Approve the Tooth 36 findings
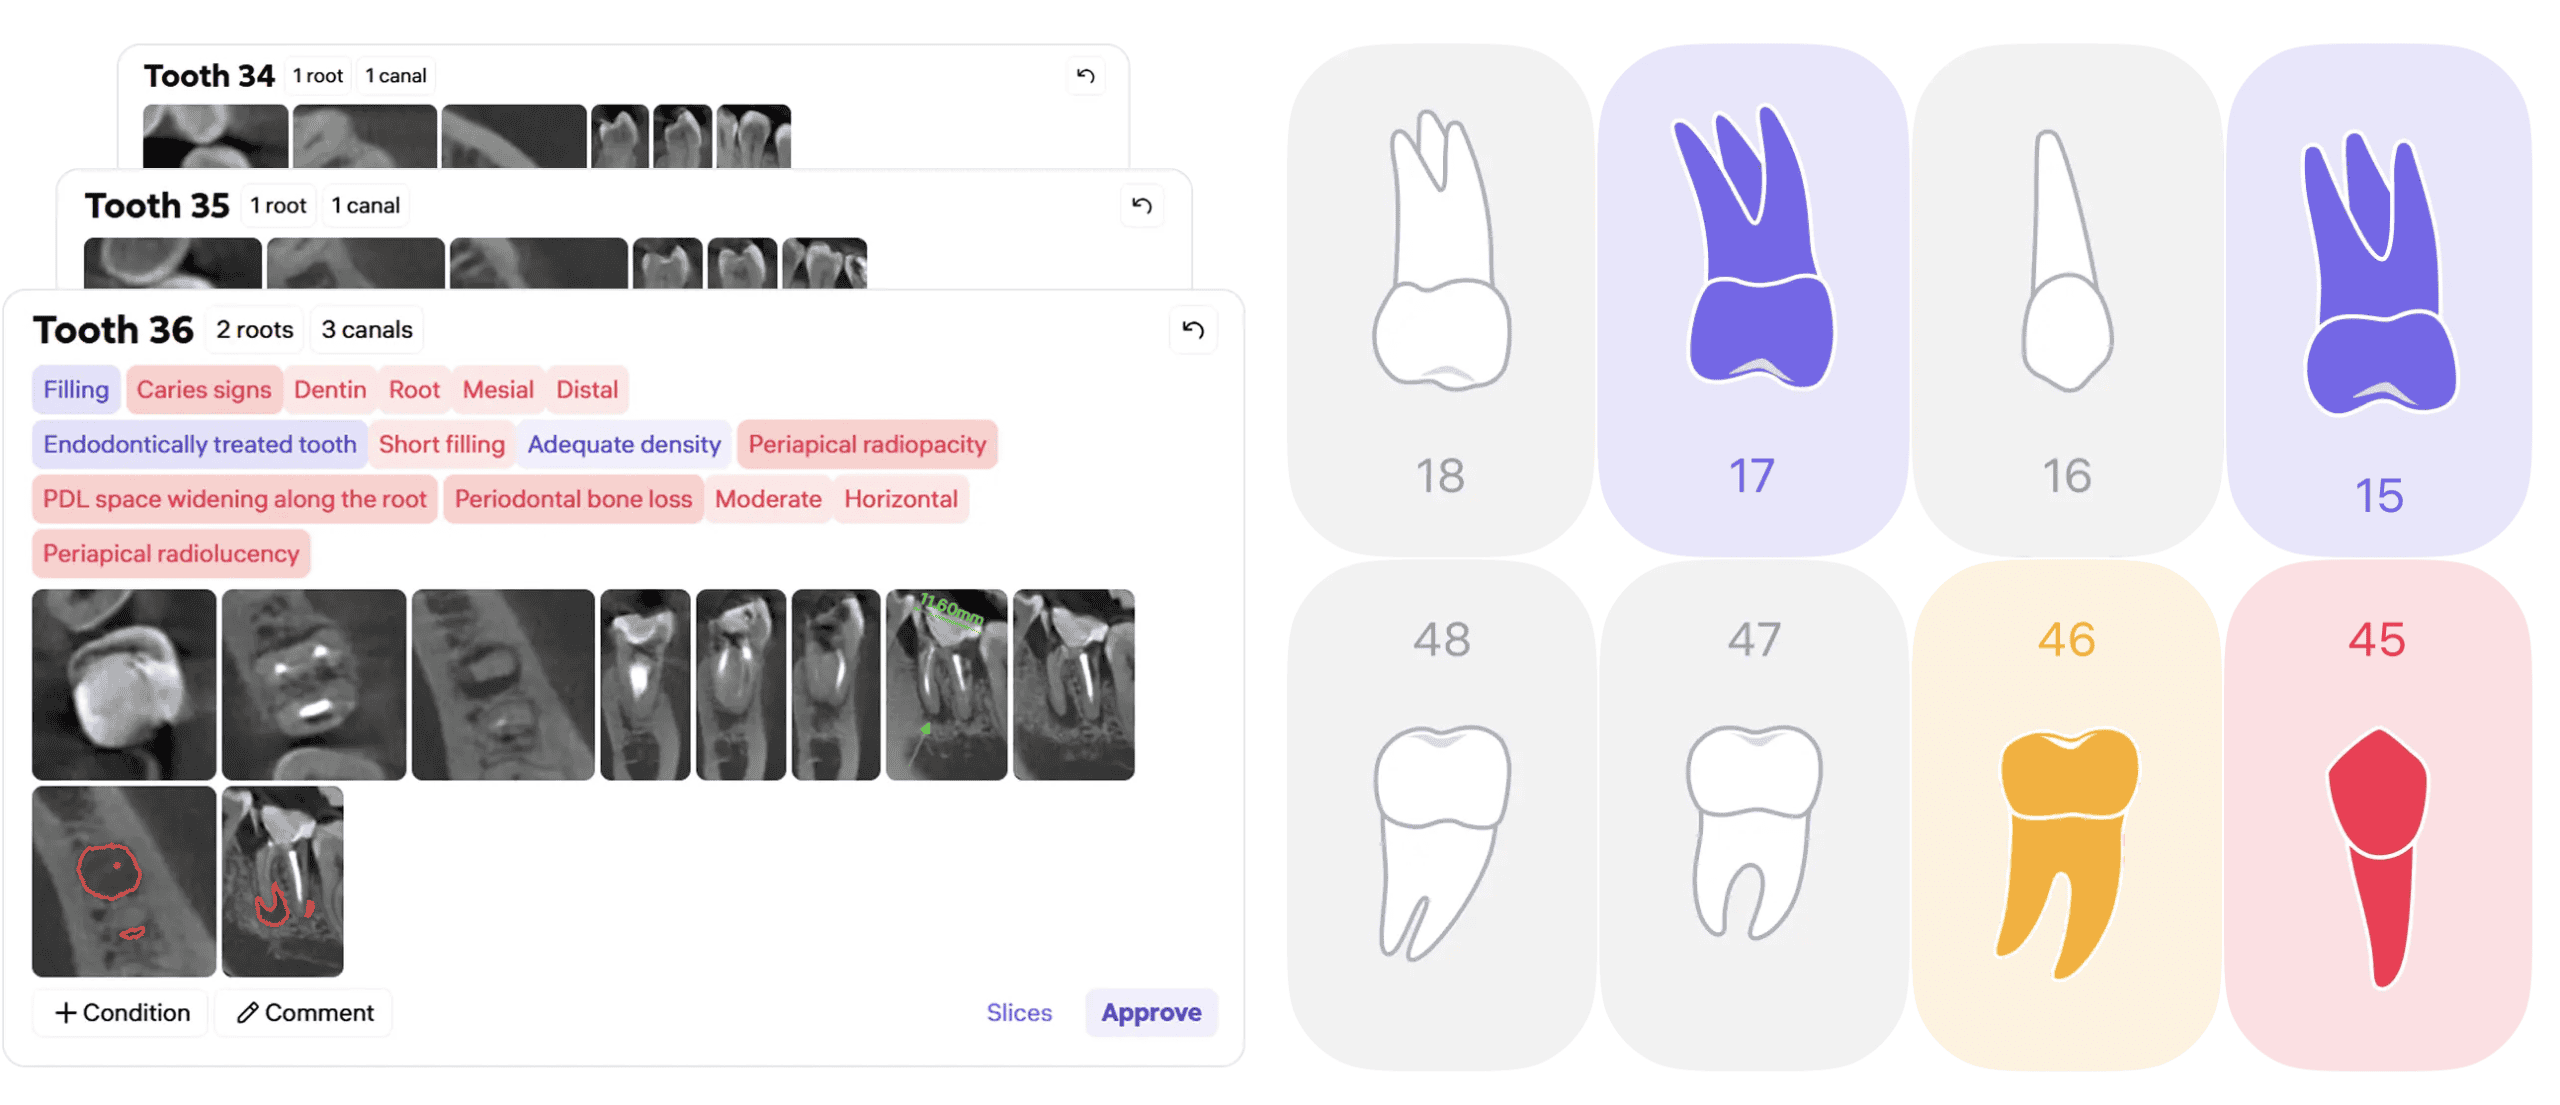This screenshot has width=2560, height=1105. point(1150,1013)
